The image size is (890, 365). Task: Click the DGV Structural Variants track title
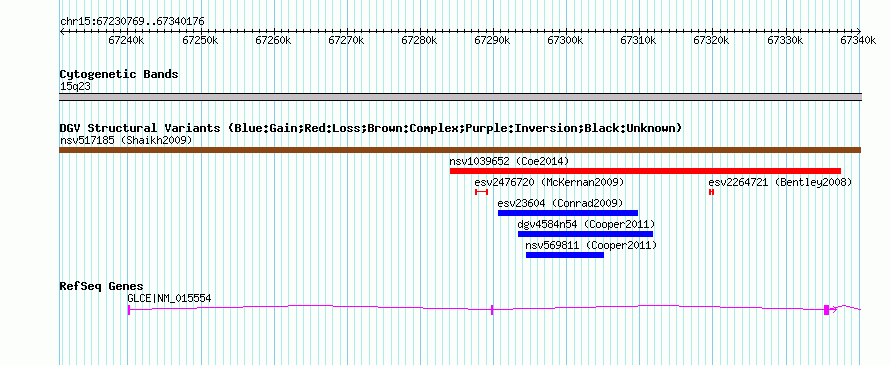[x=371, y=128]
